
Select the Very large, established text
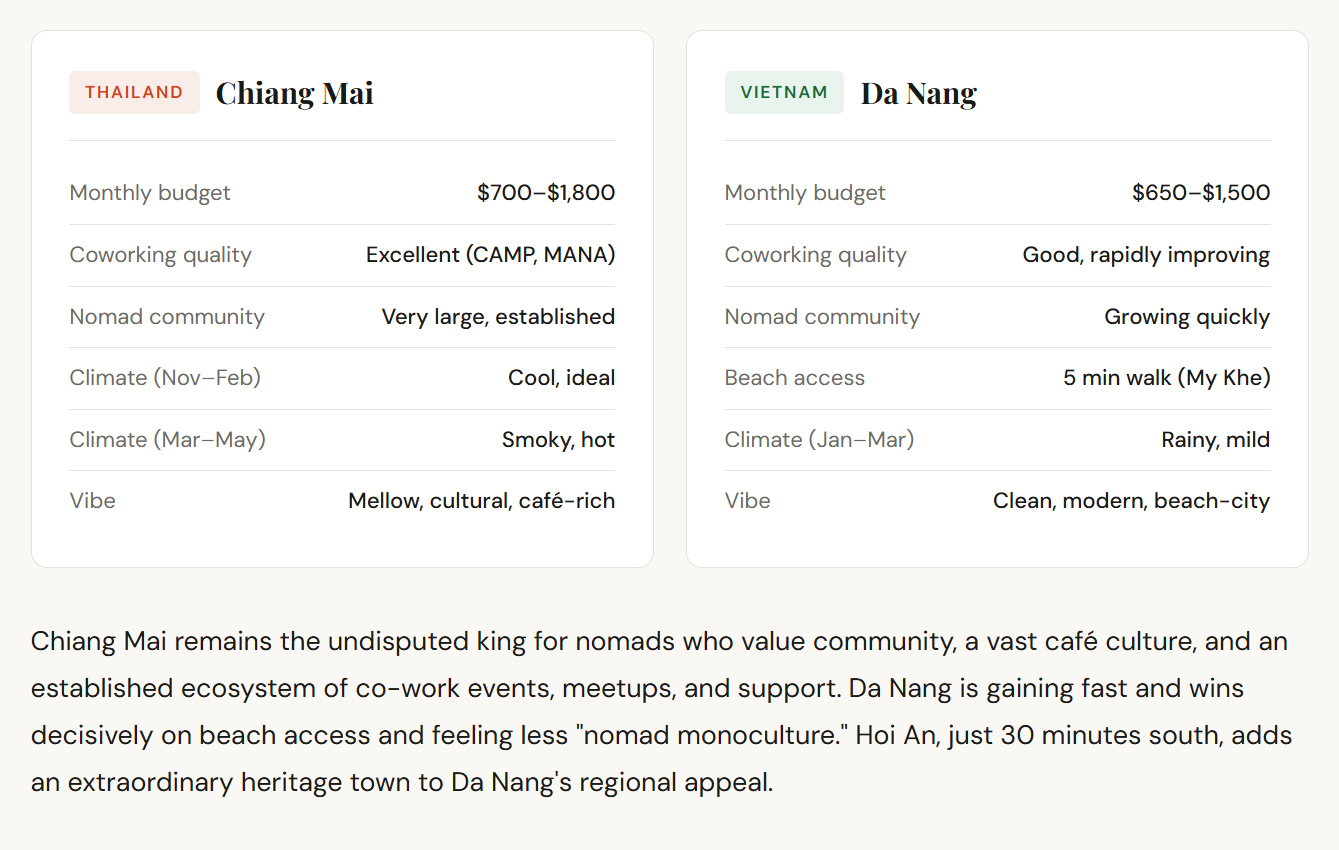497,317
